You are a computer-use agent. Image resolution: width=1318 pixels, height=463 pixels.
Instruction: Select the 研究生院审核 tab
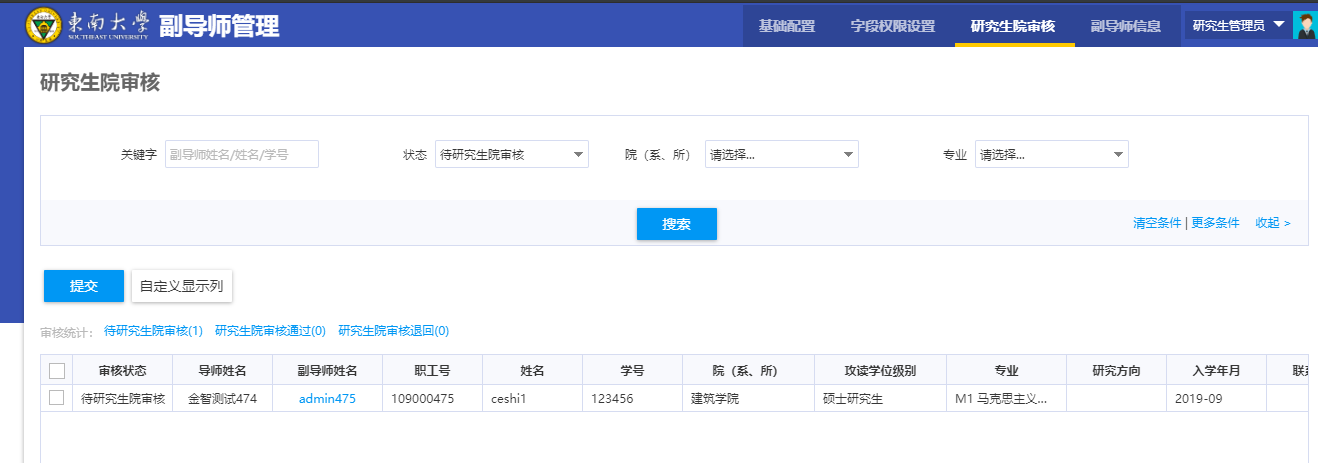coord(1012,26)
